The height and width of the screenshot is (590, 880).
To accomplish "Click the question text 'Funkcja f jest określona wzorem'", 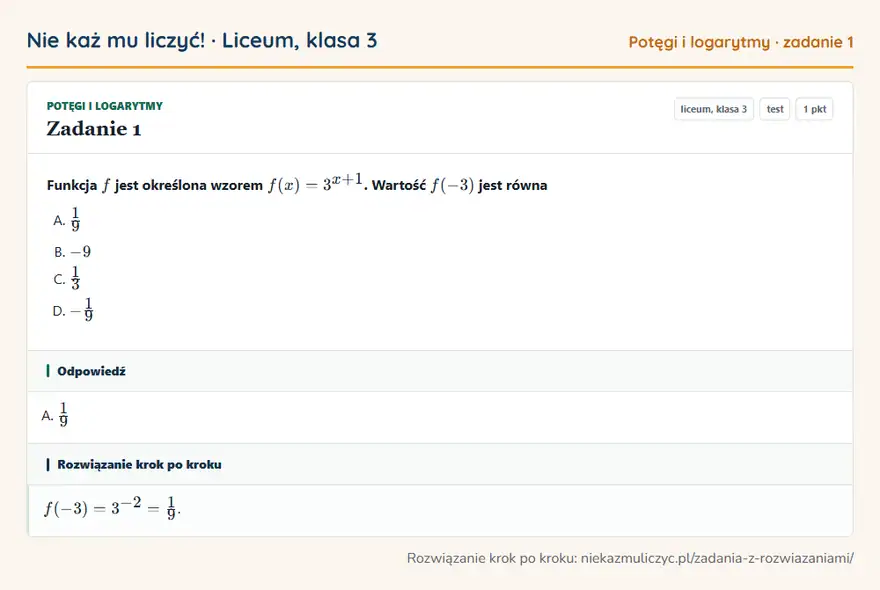I will click(155, 185).
